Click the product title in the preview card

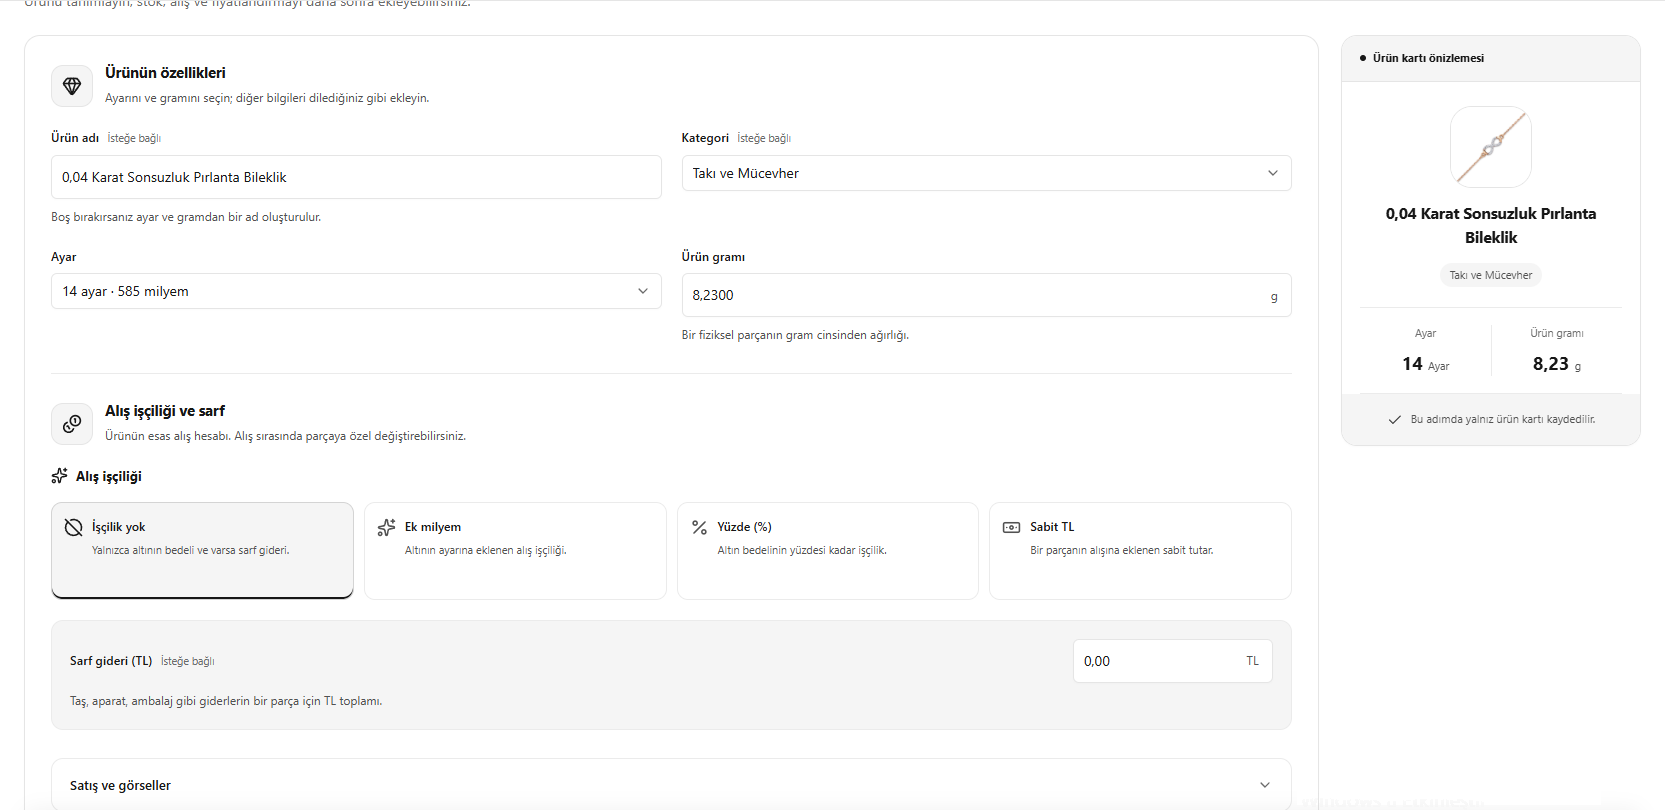1491,226
